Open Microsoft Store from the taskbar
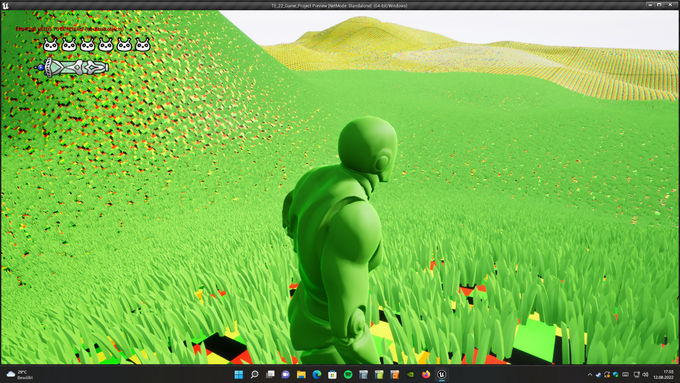 tap(332, 374)
